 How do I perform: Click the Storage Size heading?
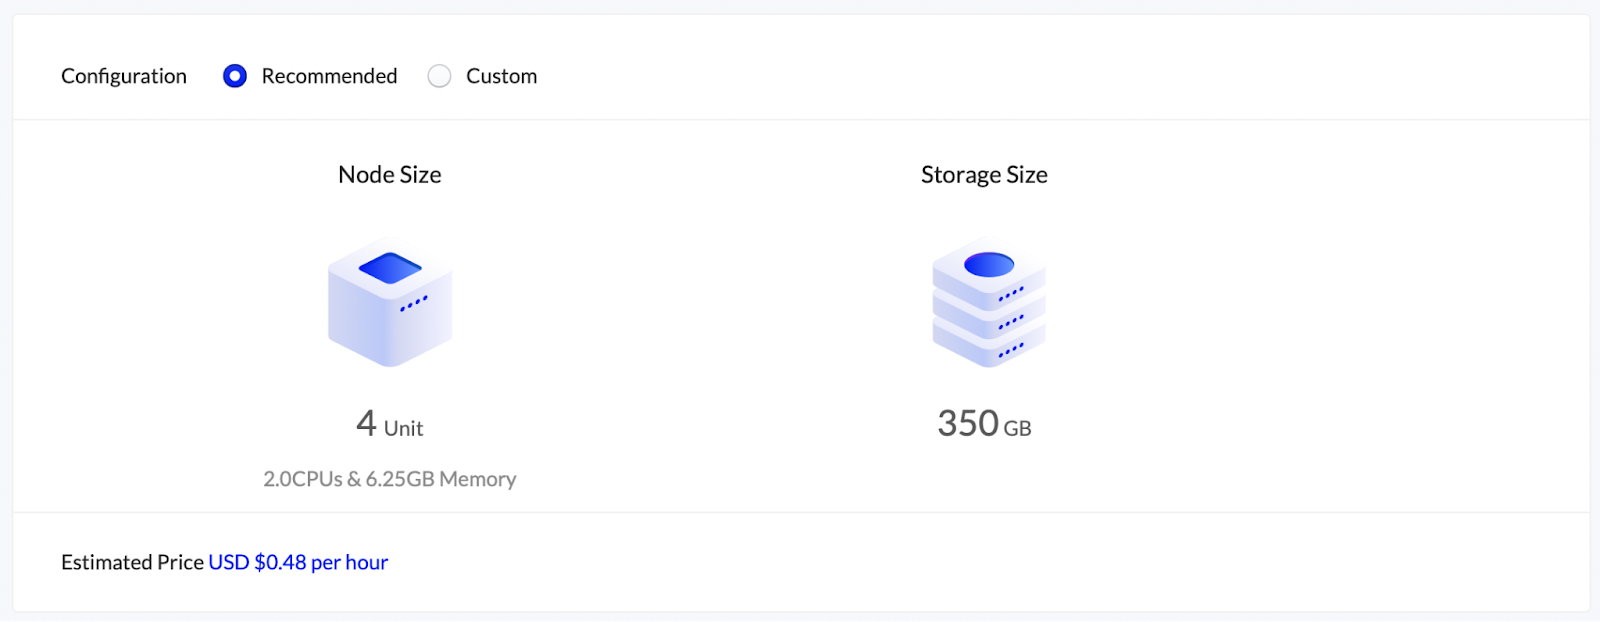point(984,175)
